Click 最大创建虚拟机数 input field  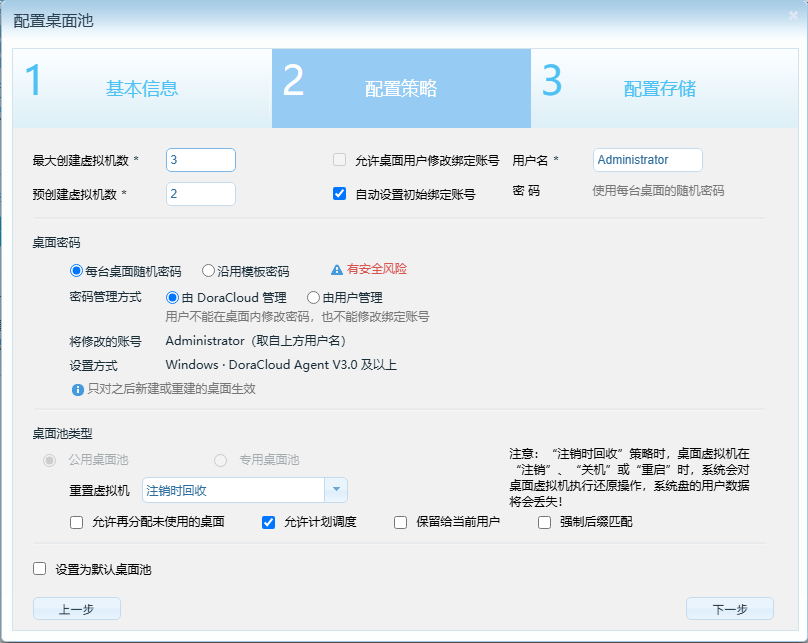[201, 160]
